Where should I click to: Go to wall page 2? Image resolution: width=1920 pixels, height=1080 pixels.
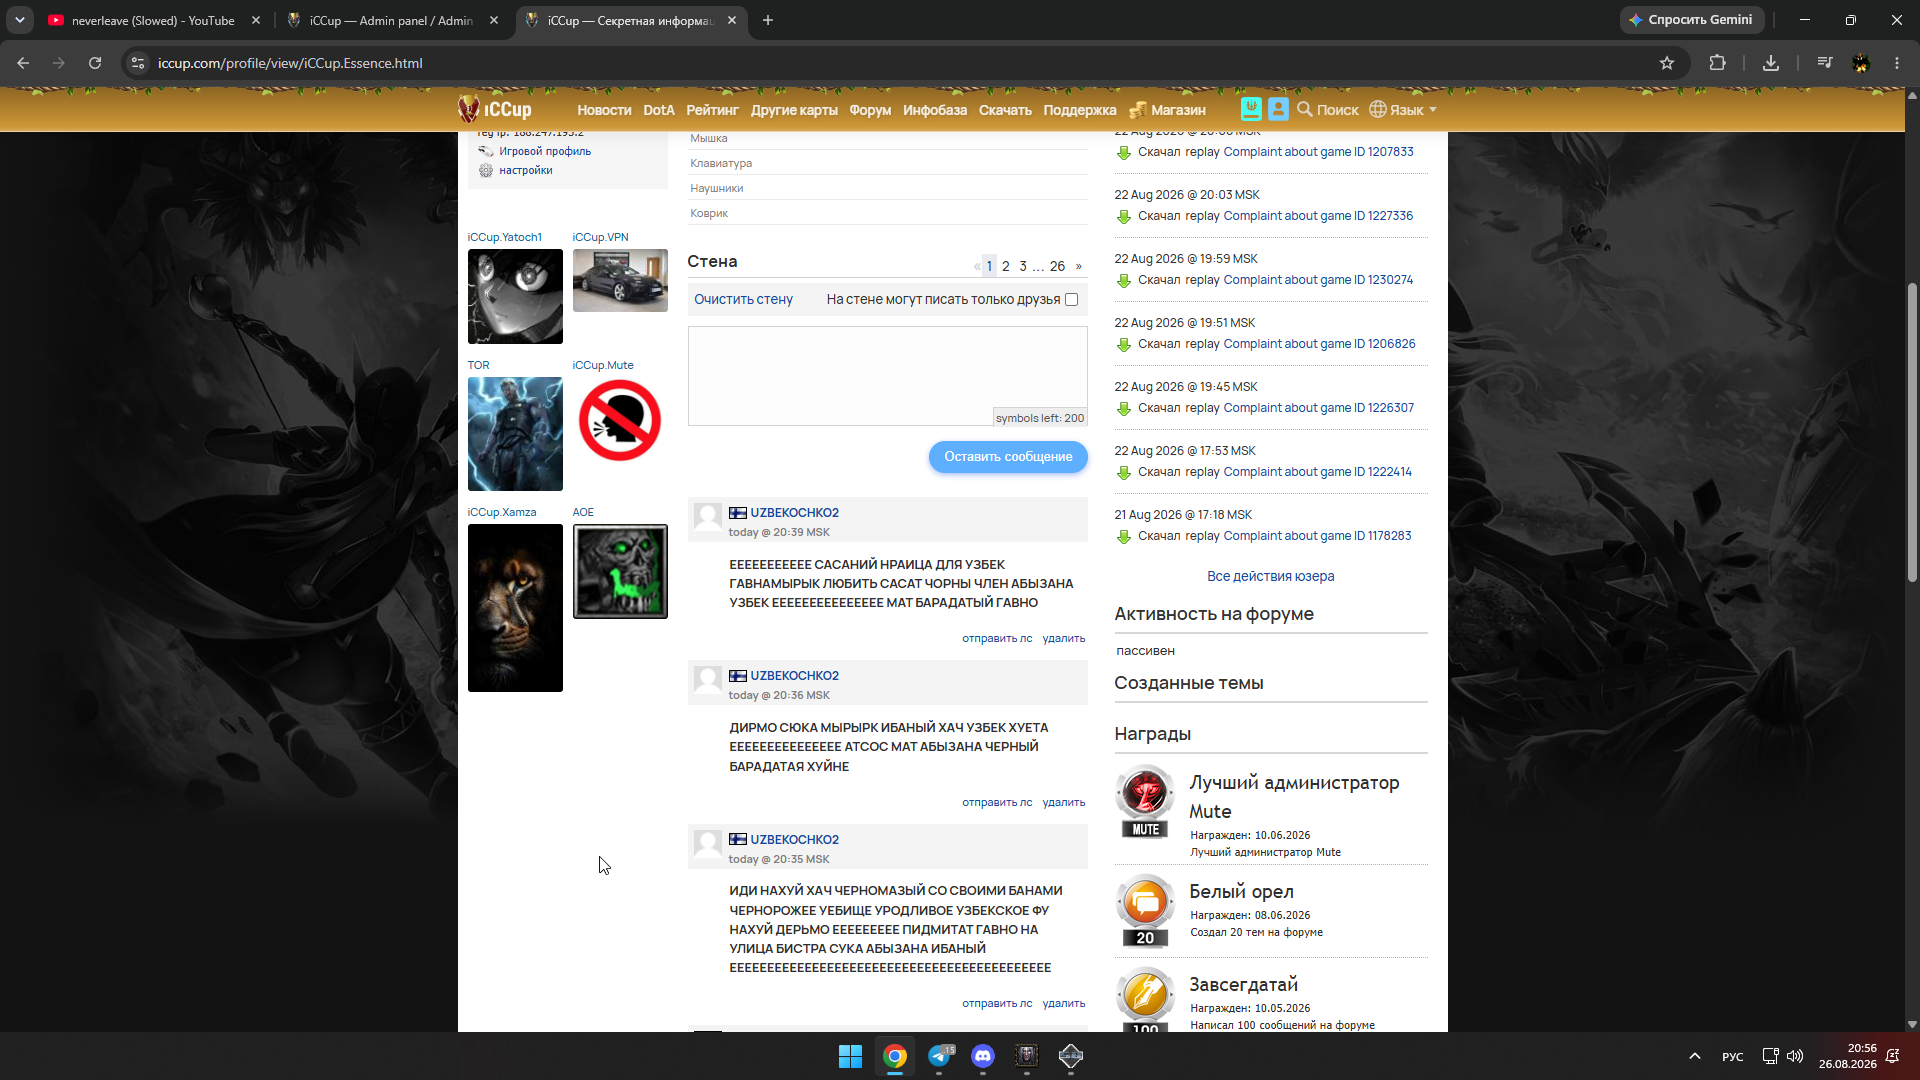tap(1006, 266)
